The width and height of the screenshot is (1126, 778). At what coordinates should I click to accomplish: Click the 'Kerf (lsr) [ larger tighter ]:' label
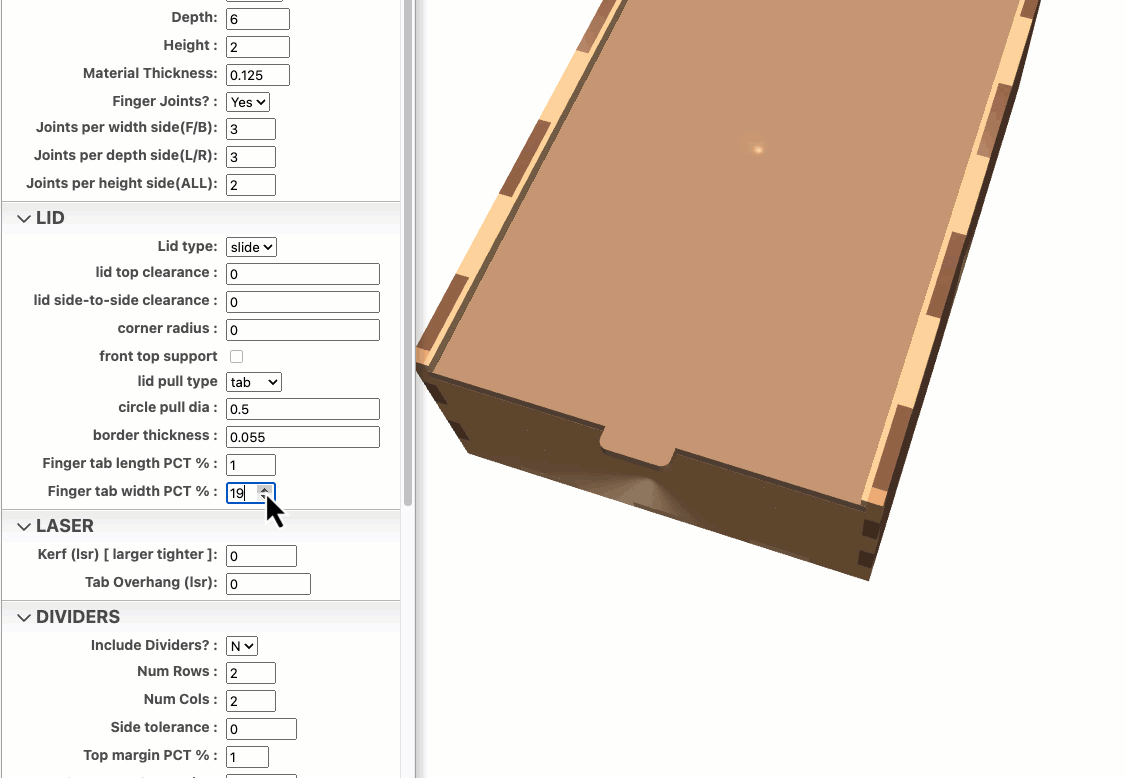[x=127, y=554]
